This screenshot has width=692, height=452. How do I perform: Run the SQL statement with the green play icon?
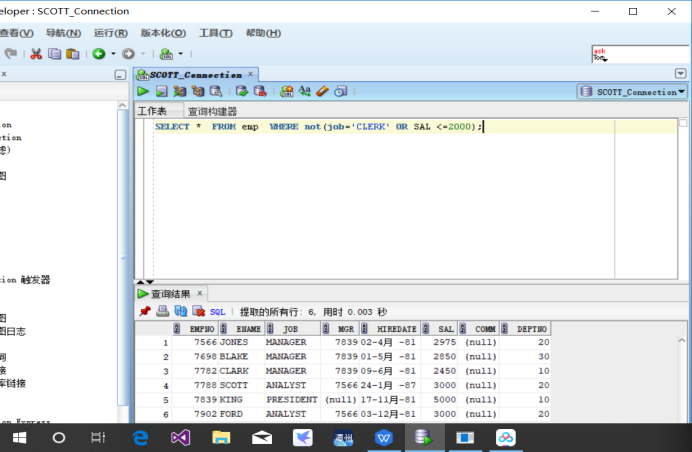click(143, 91)
